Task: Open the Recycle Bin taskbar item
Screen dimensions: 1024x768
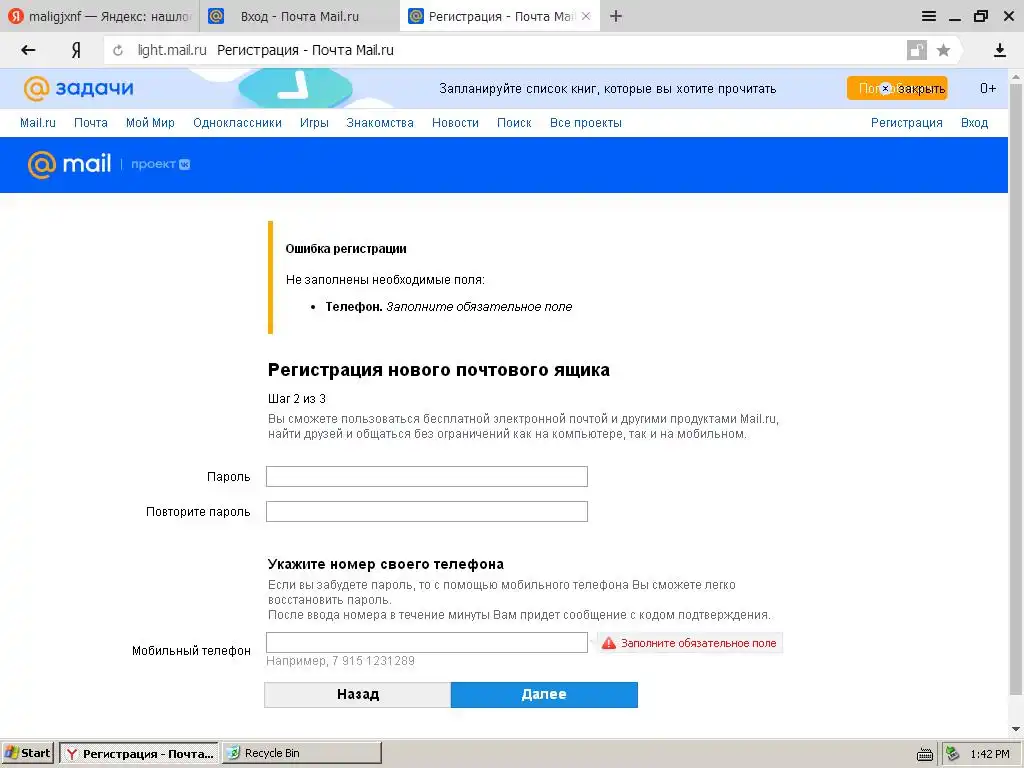Action: point(302,753)
